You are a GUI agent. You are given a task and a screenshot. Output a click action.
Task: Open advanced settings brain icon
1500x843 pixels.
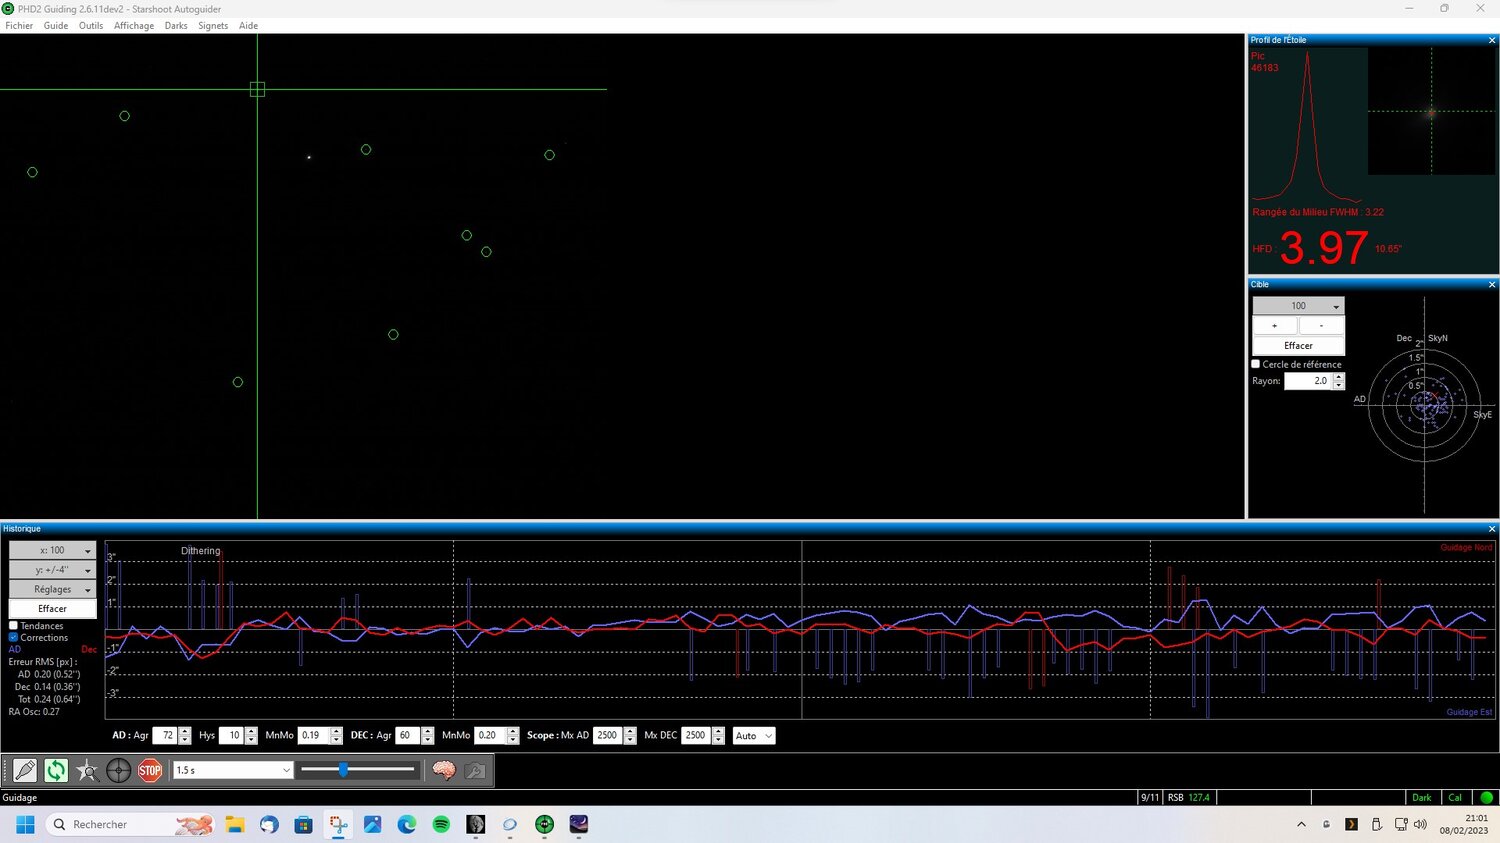coord(444,770)
